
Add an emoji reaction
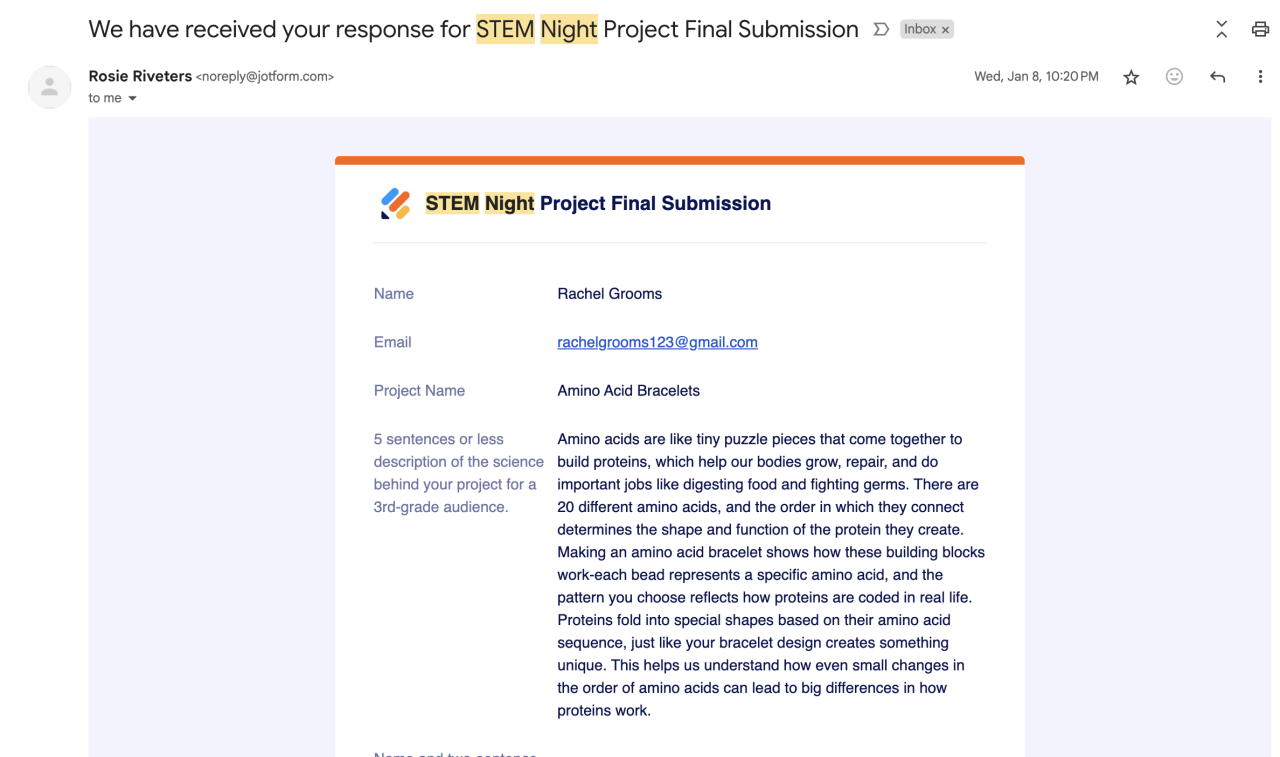1174,77
